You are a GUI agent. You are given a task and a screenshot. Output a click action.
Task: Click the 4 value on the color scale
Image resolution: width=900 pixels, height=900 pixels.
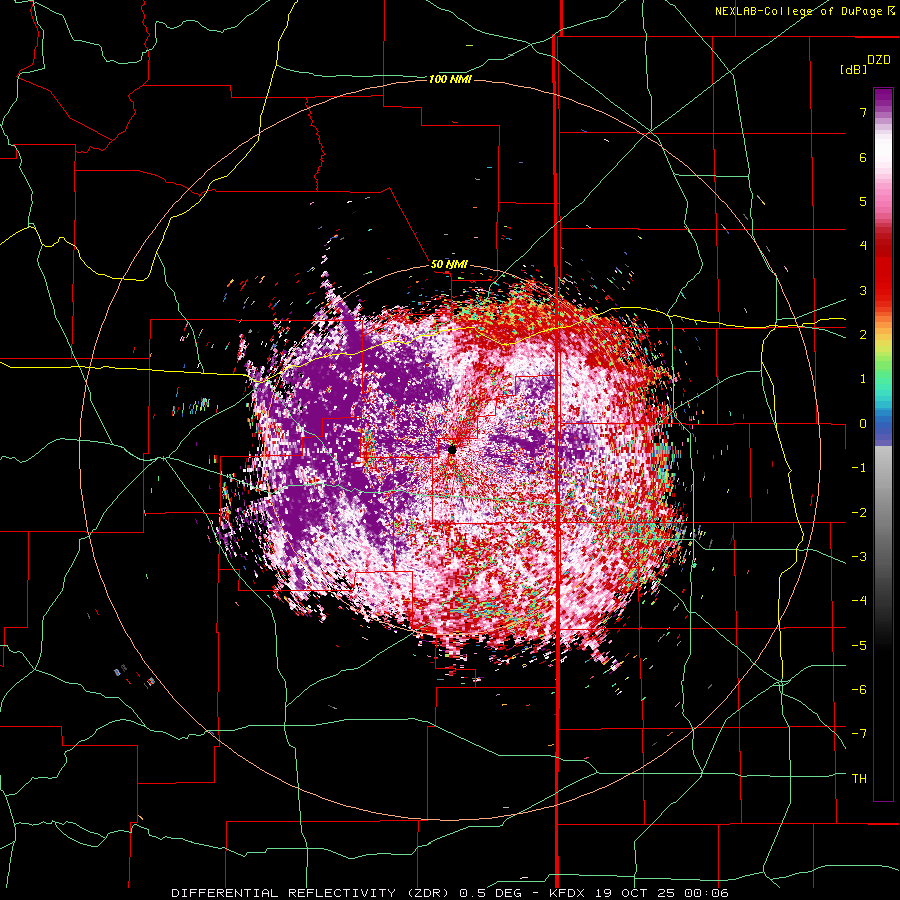(x=863, y=246)
